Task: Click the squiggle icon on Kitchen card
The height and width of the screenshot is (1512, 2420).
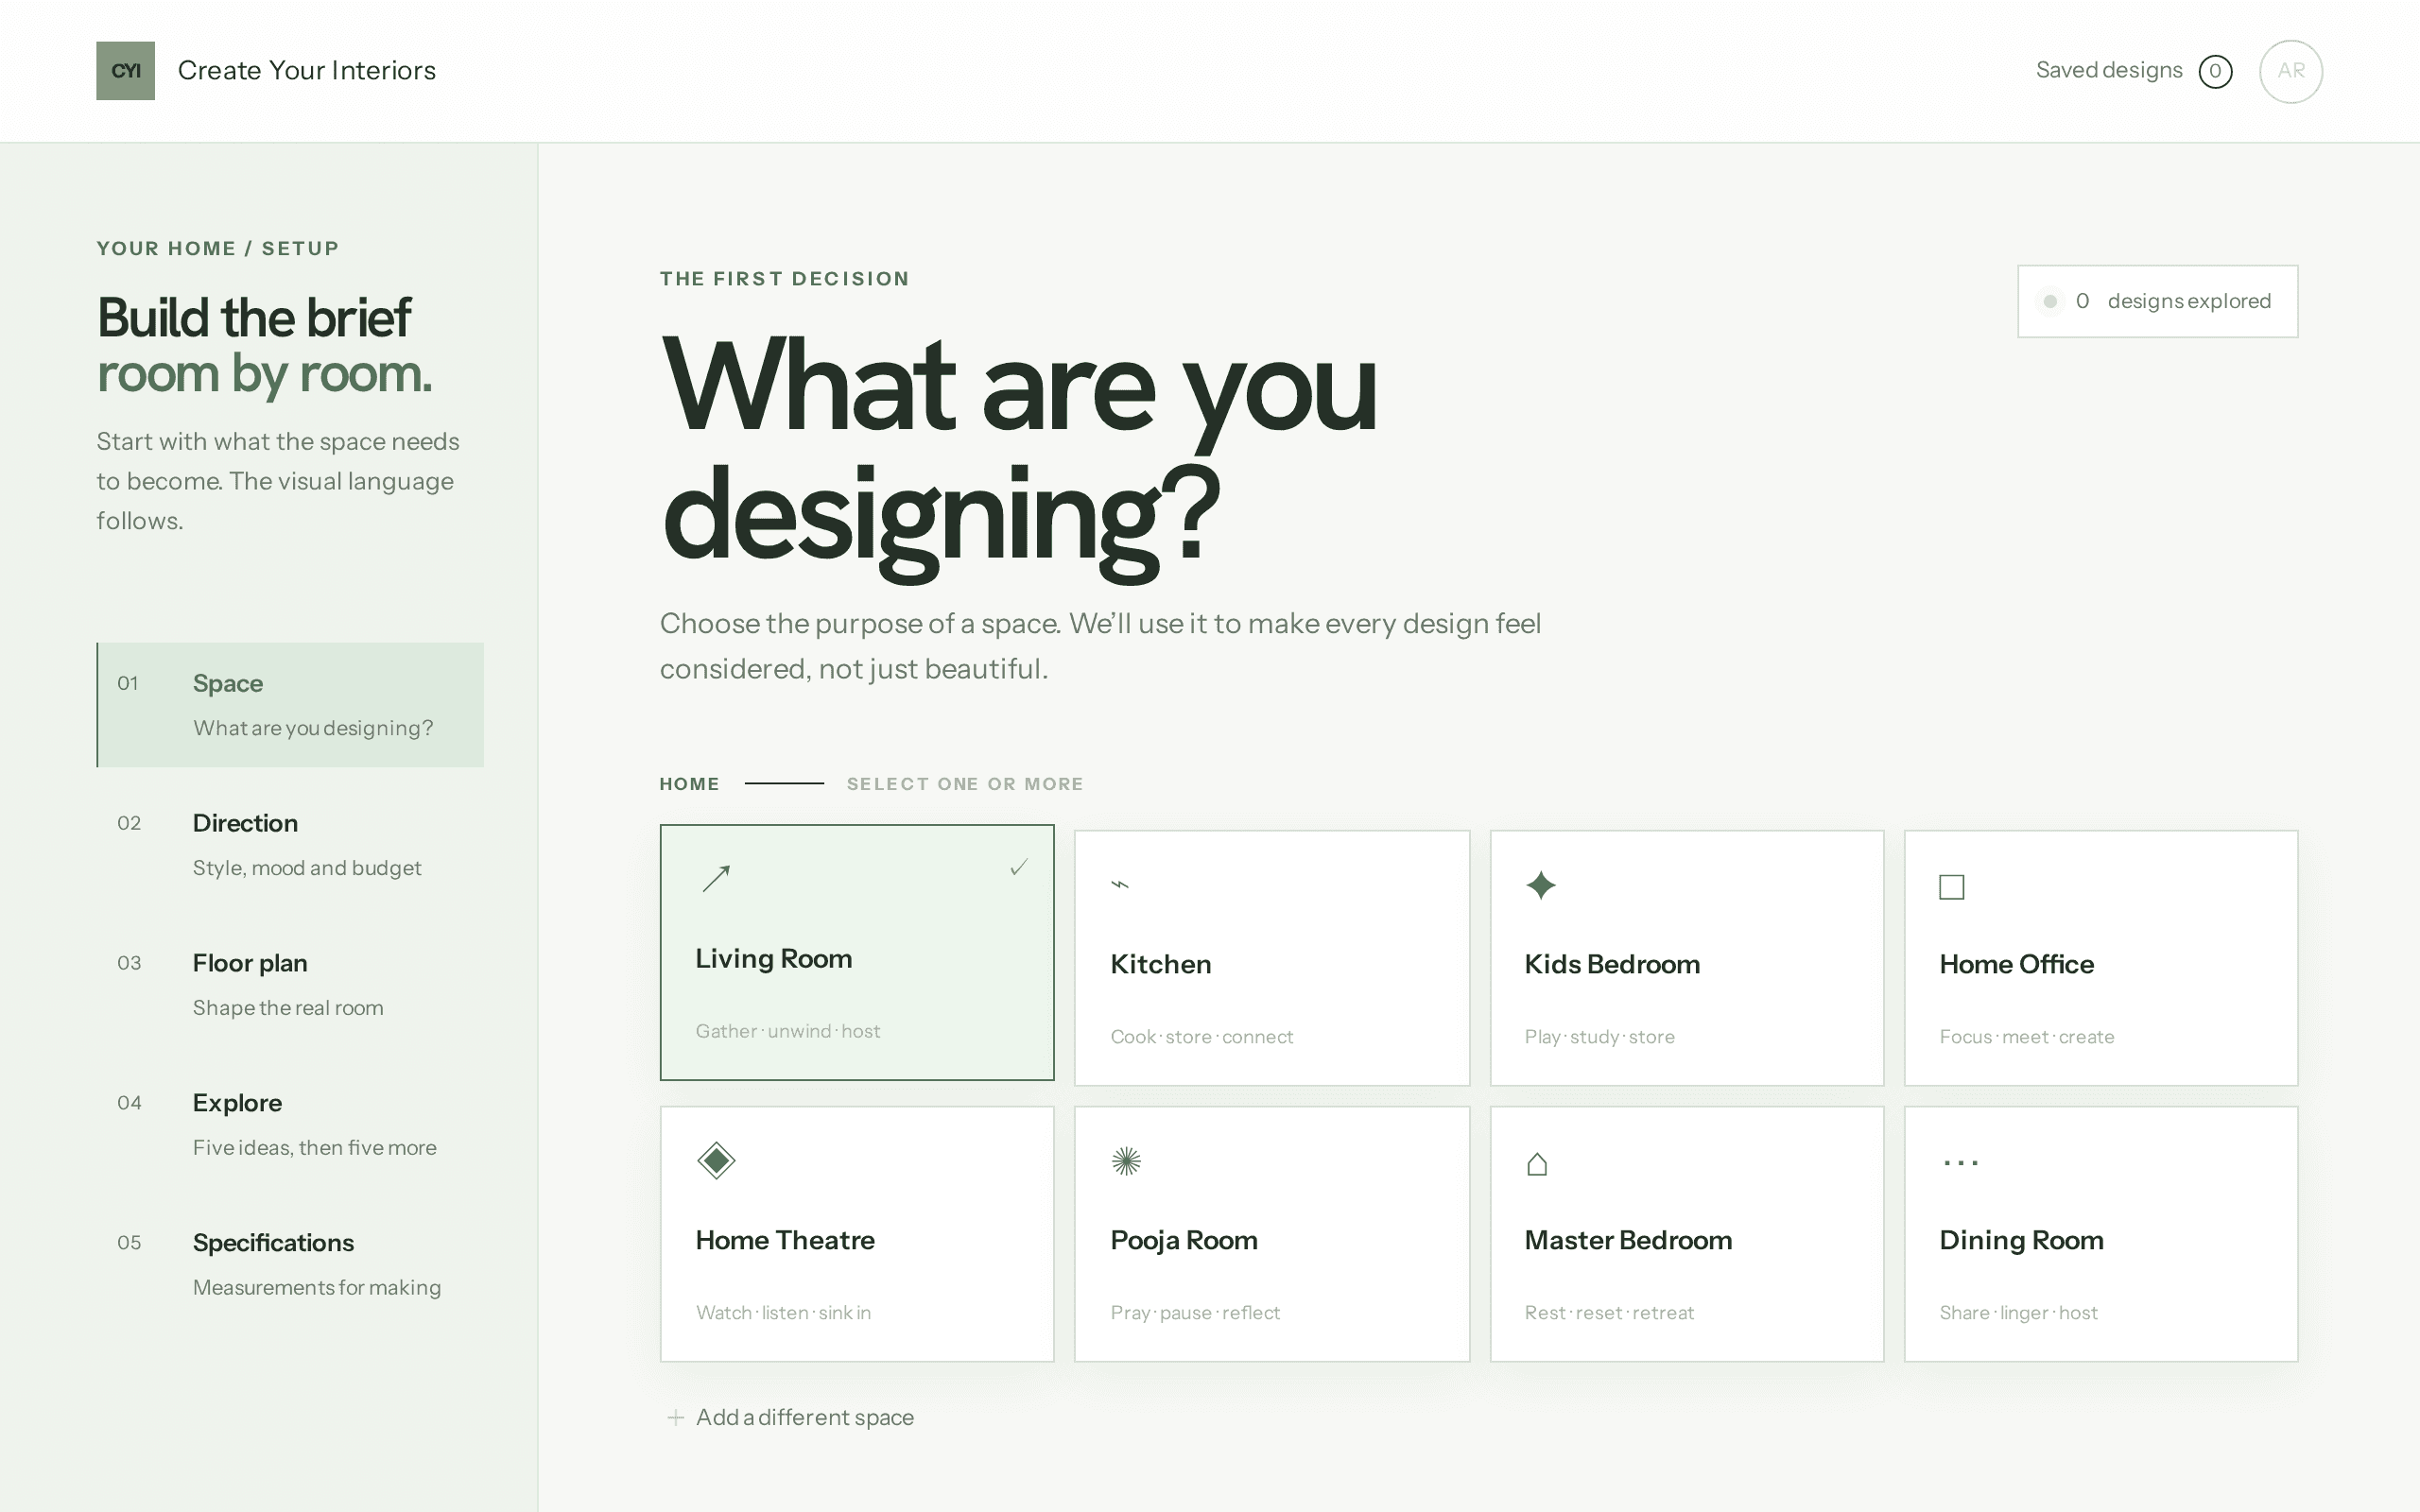Action: (x=1120, y=884)
